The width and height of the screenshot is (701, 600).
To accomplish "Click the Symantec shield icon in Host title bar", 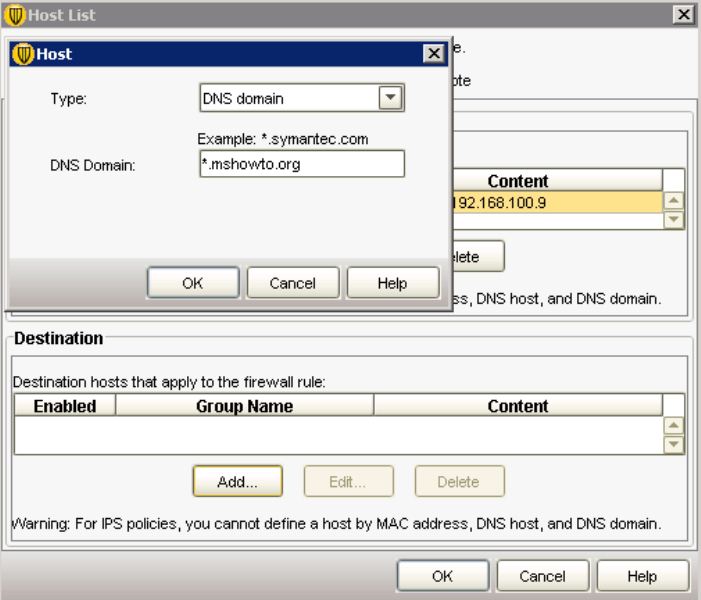I will (23, 54).
